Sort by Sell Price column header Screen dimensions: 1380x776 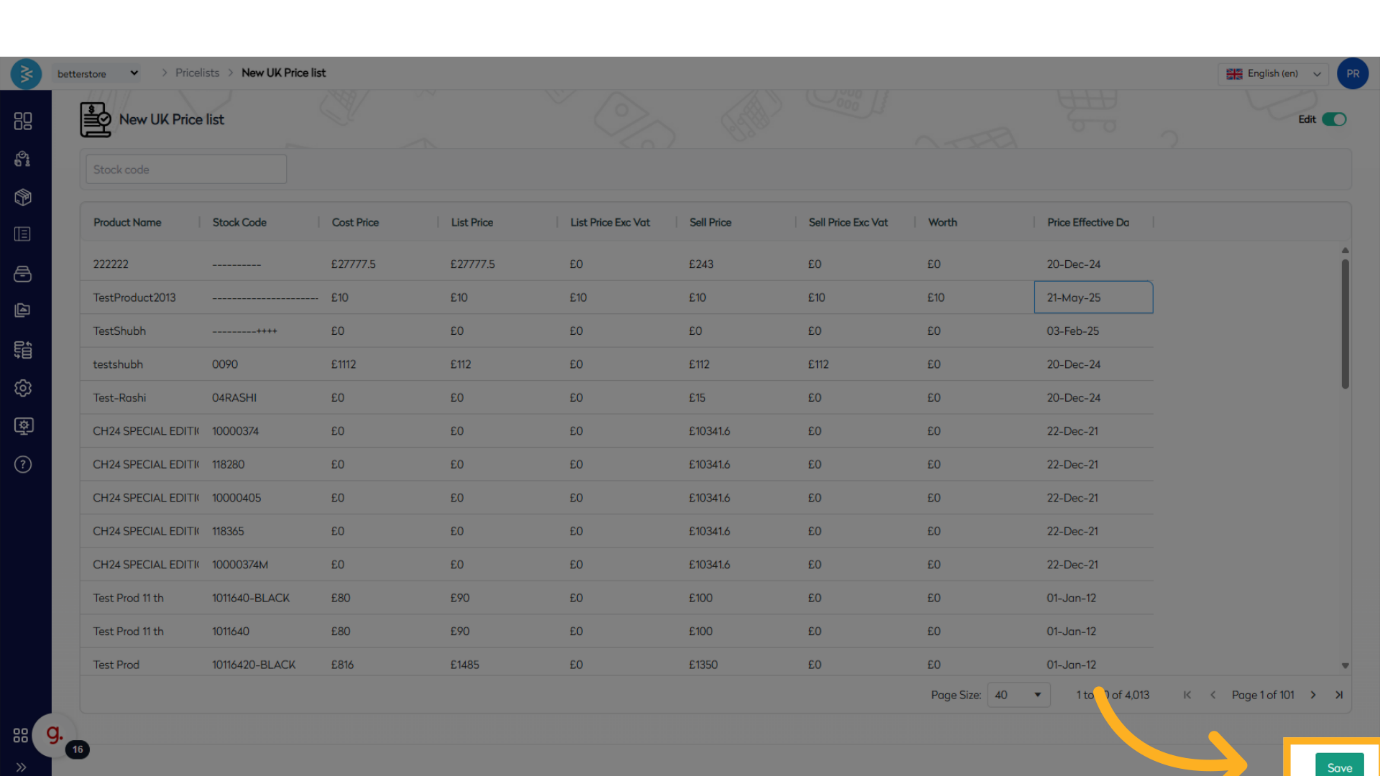(710, 222)
